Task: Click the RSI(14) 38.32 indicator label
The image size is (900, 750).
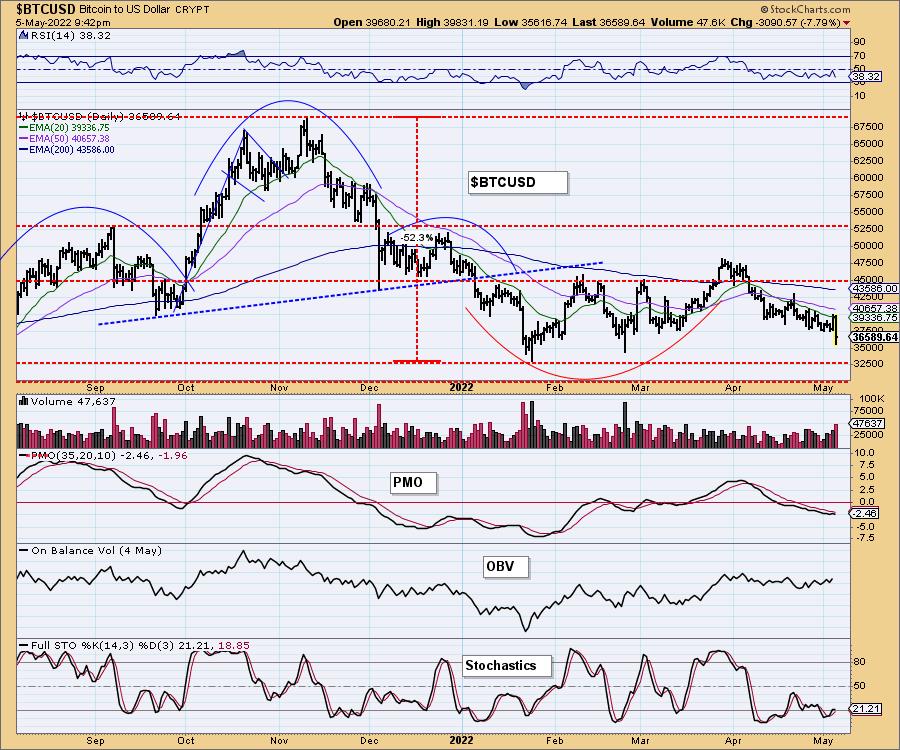Action: pyautogui.click(x=69, y=35)
